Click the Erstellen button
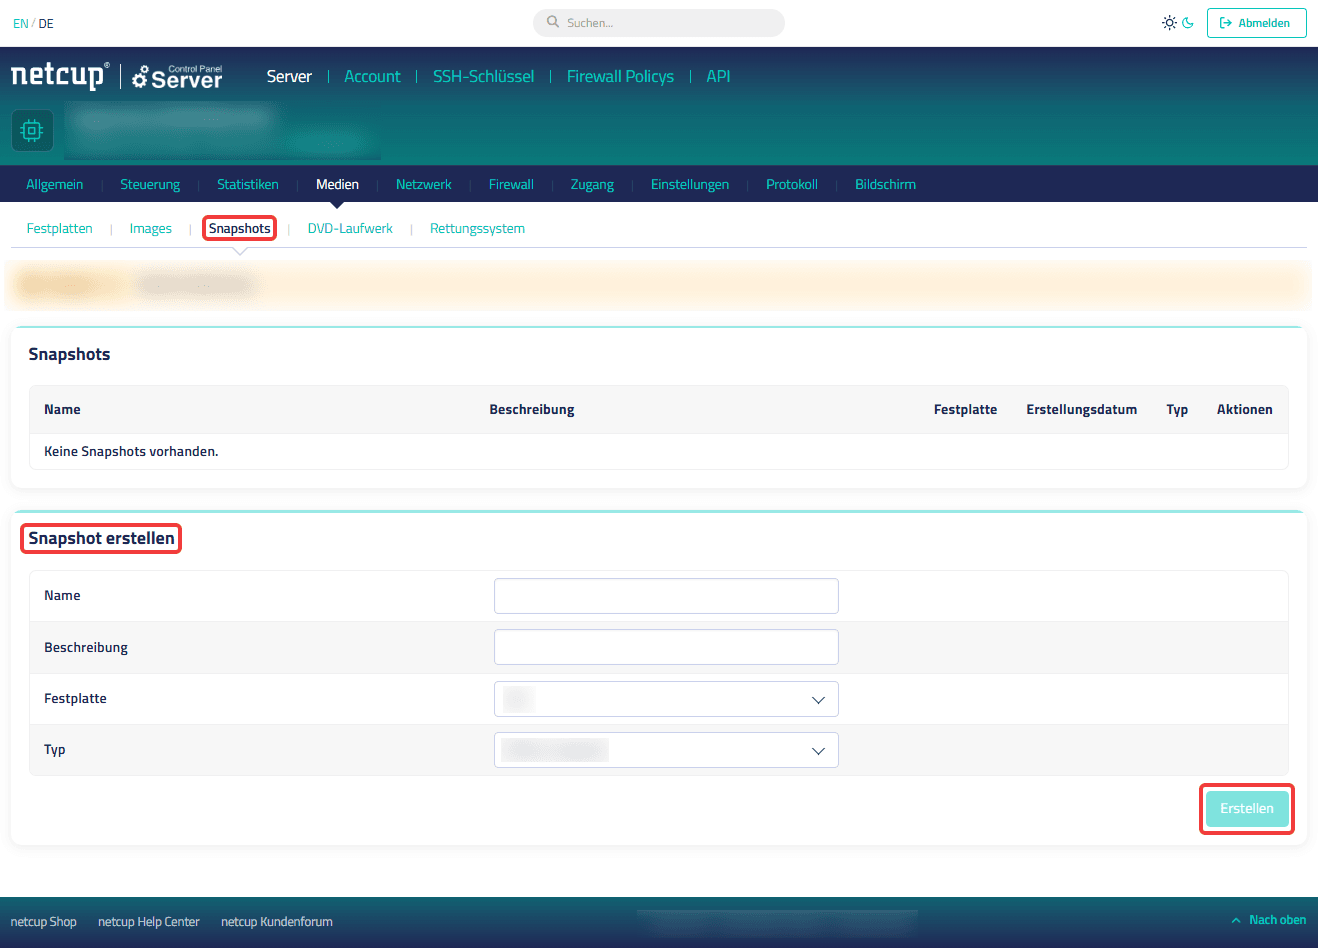 (x=1247, y=809)
